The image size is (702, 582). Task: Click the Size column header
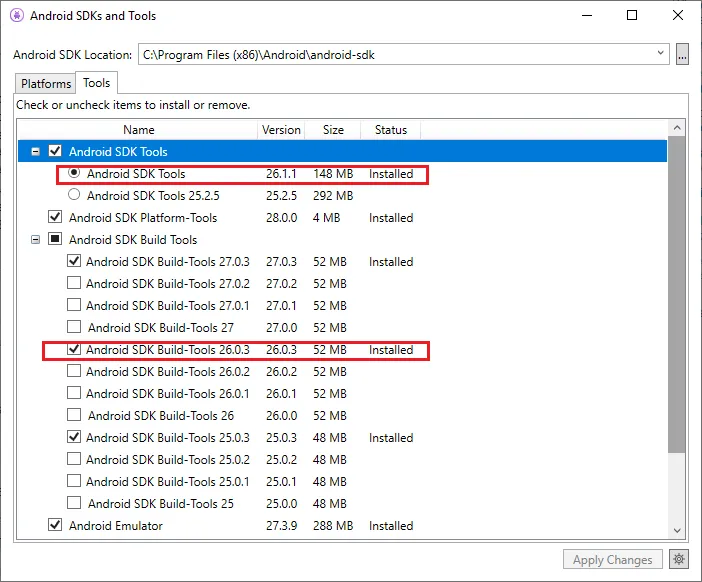[333, 130]
